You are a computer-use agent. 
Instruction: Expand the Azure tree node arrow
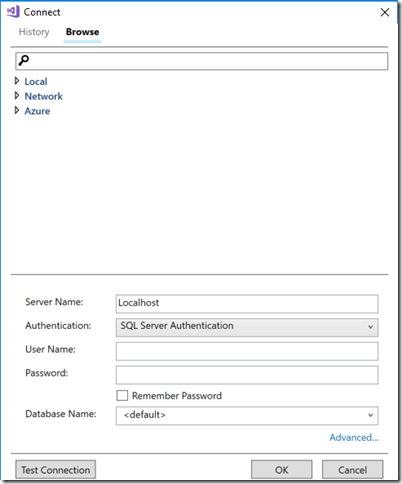(17, 110)
